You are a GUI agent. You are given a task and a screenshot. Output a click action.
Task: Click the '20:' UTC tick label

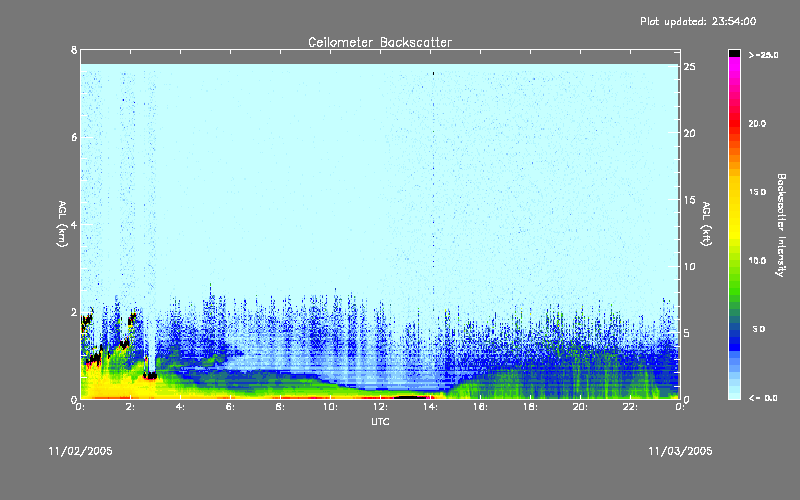coord(580,407)
